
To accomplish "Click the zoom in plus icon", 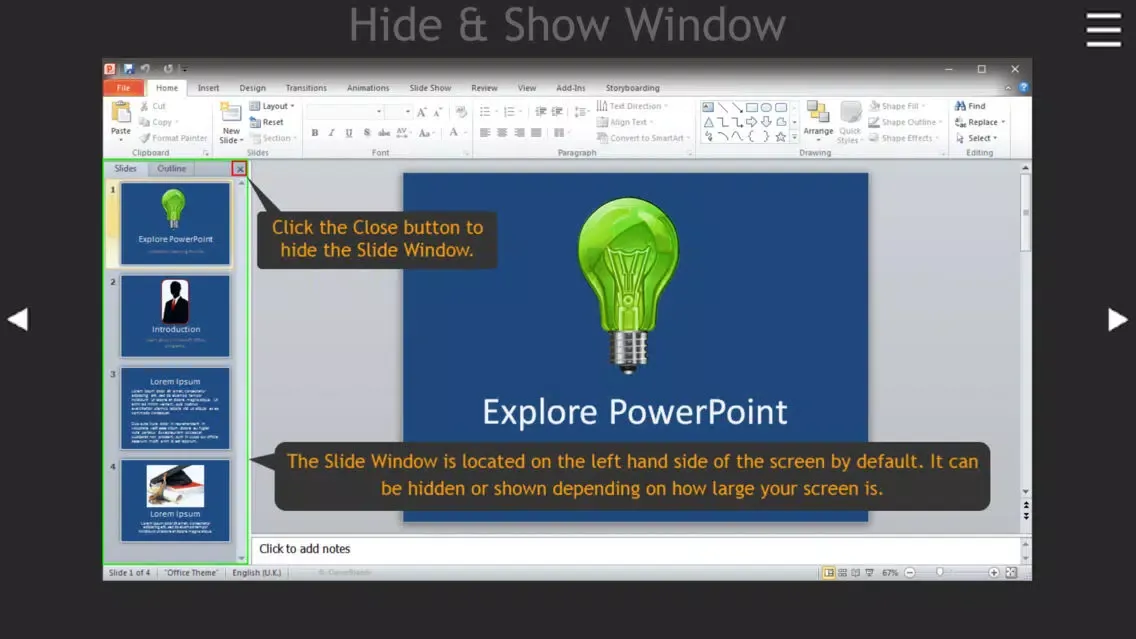I will point(993,572).
